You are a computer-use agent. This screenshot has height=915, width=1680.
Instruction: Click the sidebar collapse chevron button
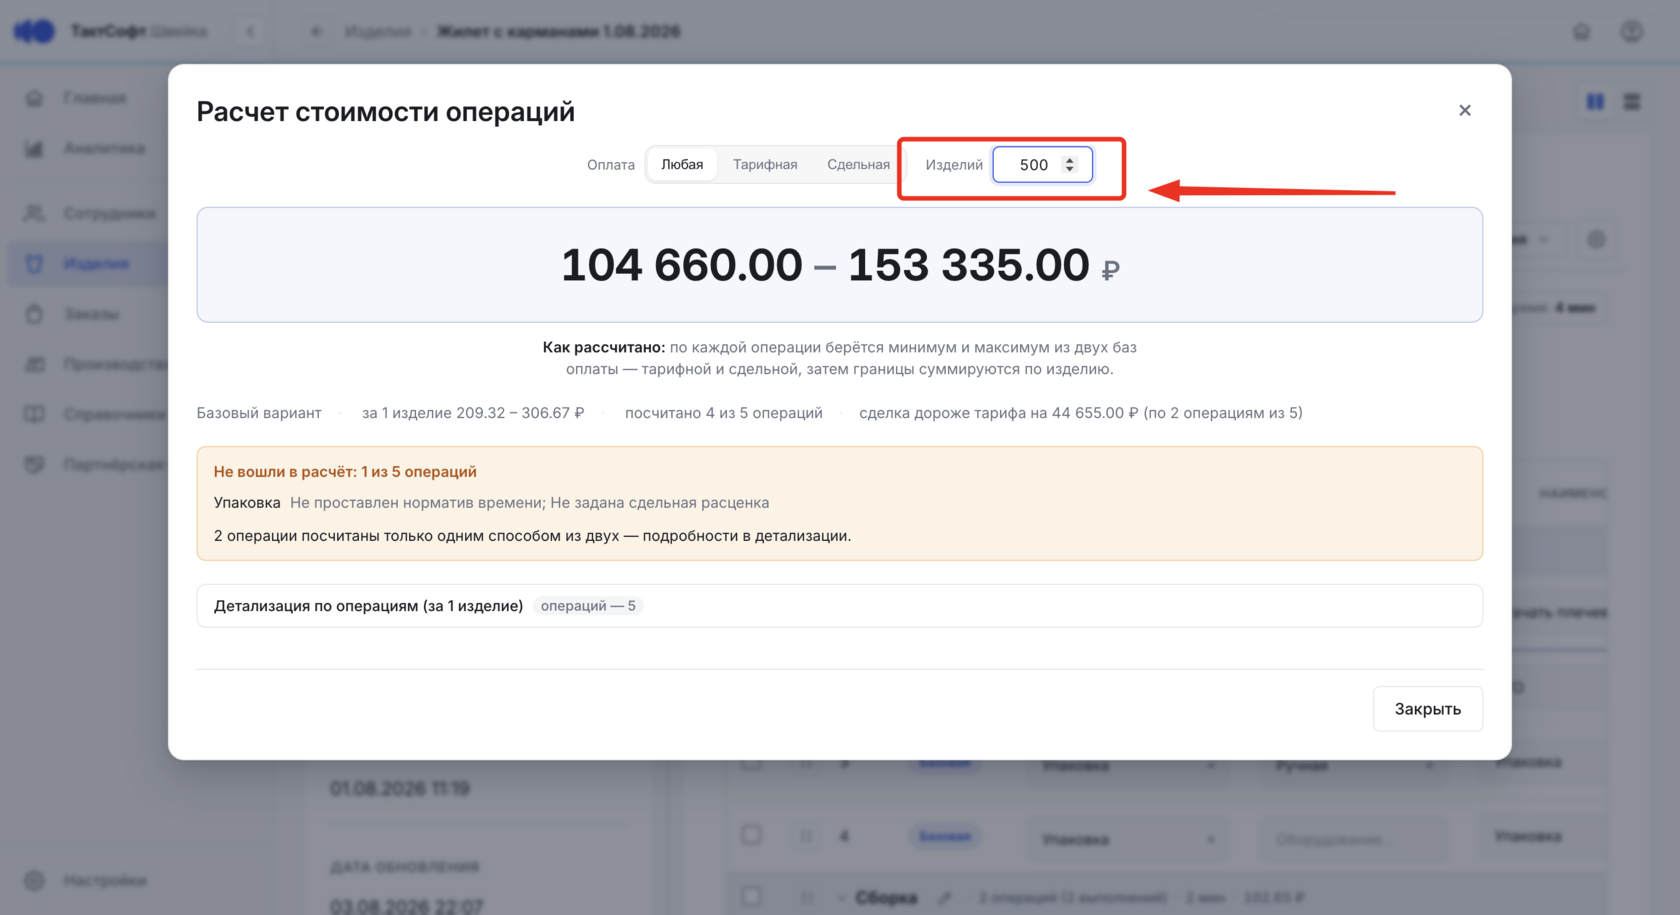[x=250, y=32]
